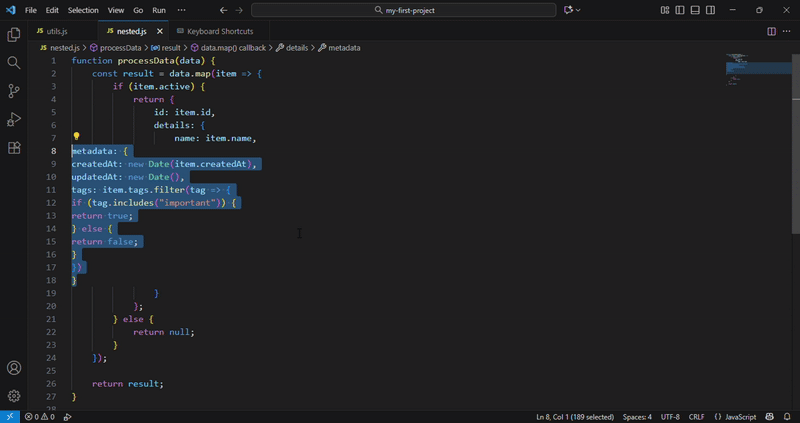The height and width of the screenshot is (423, 800).
Task: Toggle Primary Side Bar visibility
Action: pyautogui.click(x=680, y=10)
